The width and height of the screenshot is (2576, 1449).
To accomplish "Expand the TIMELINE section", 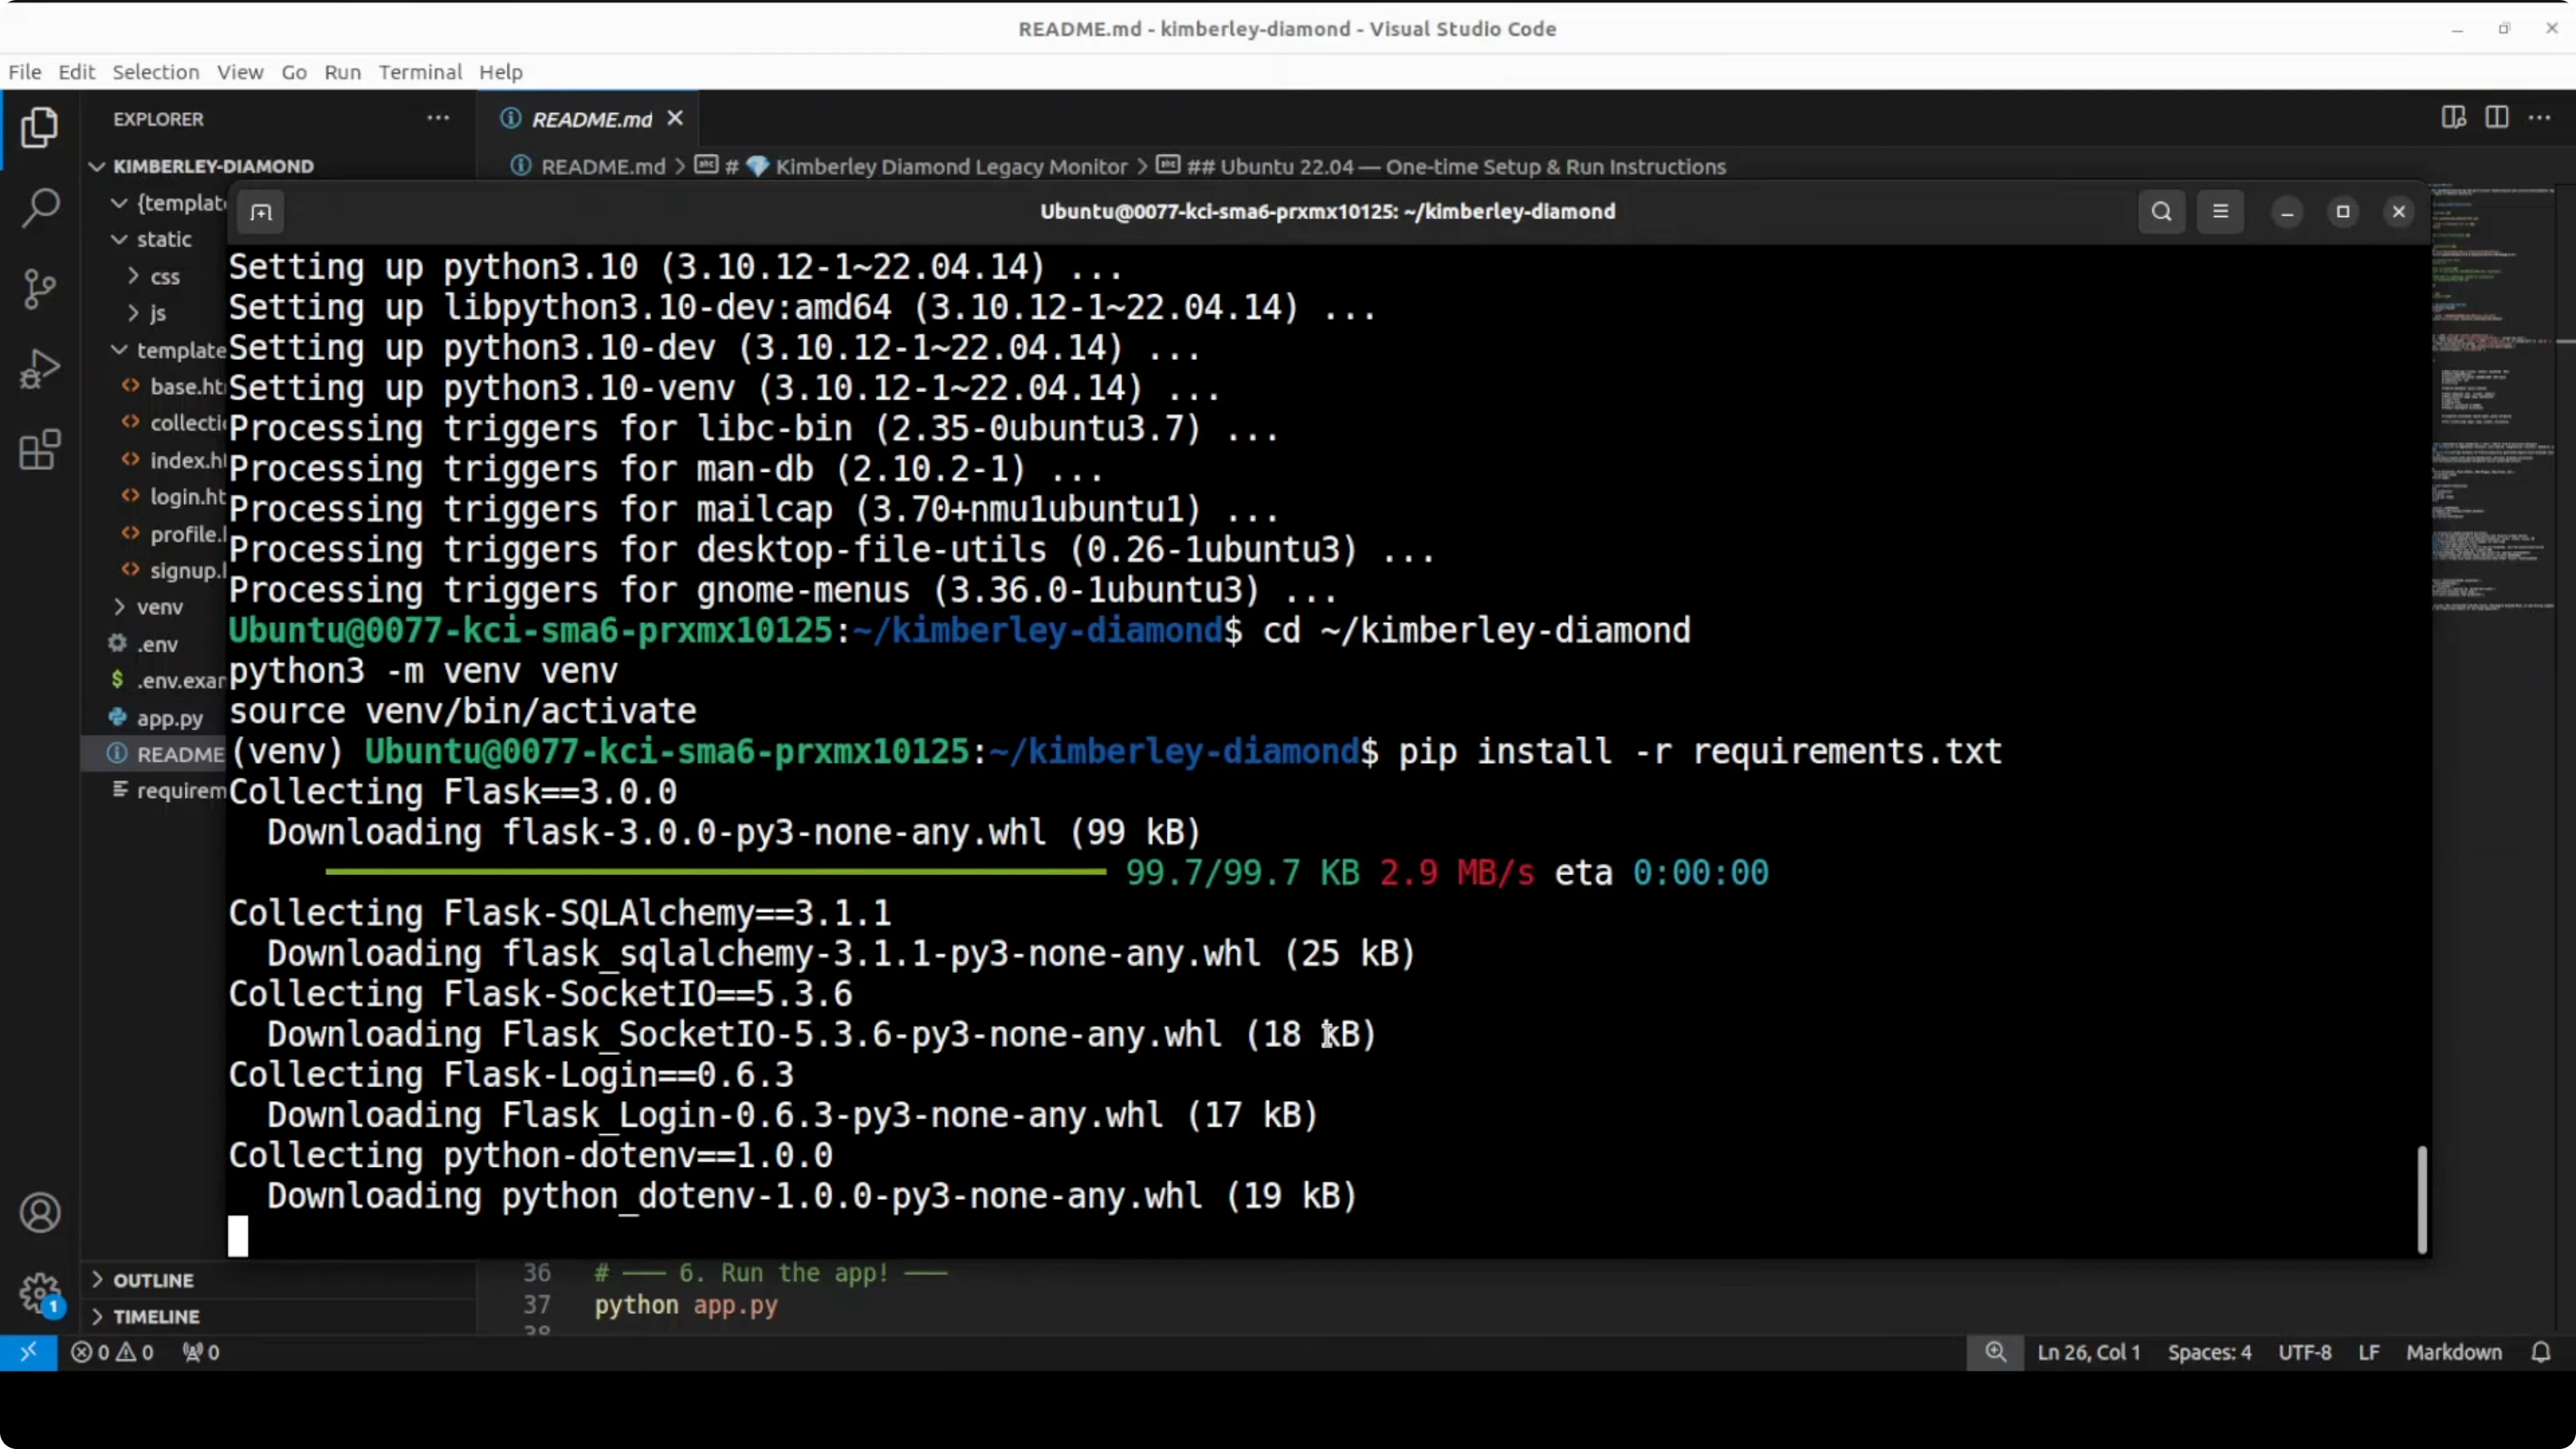I will [x=156, y=1316].
